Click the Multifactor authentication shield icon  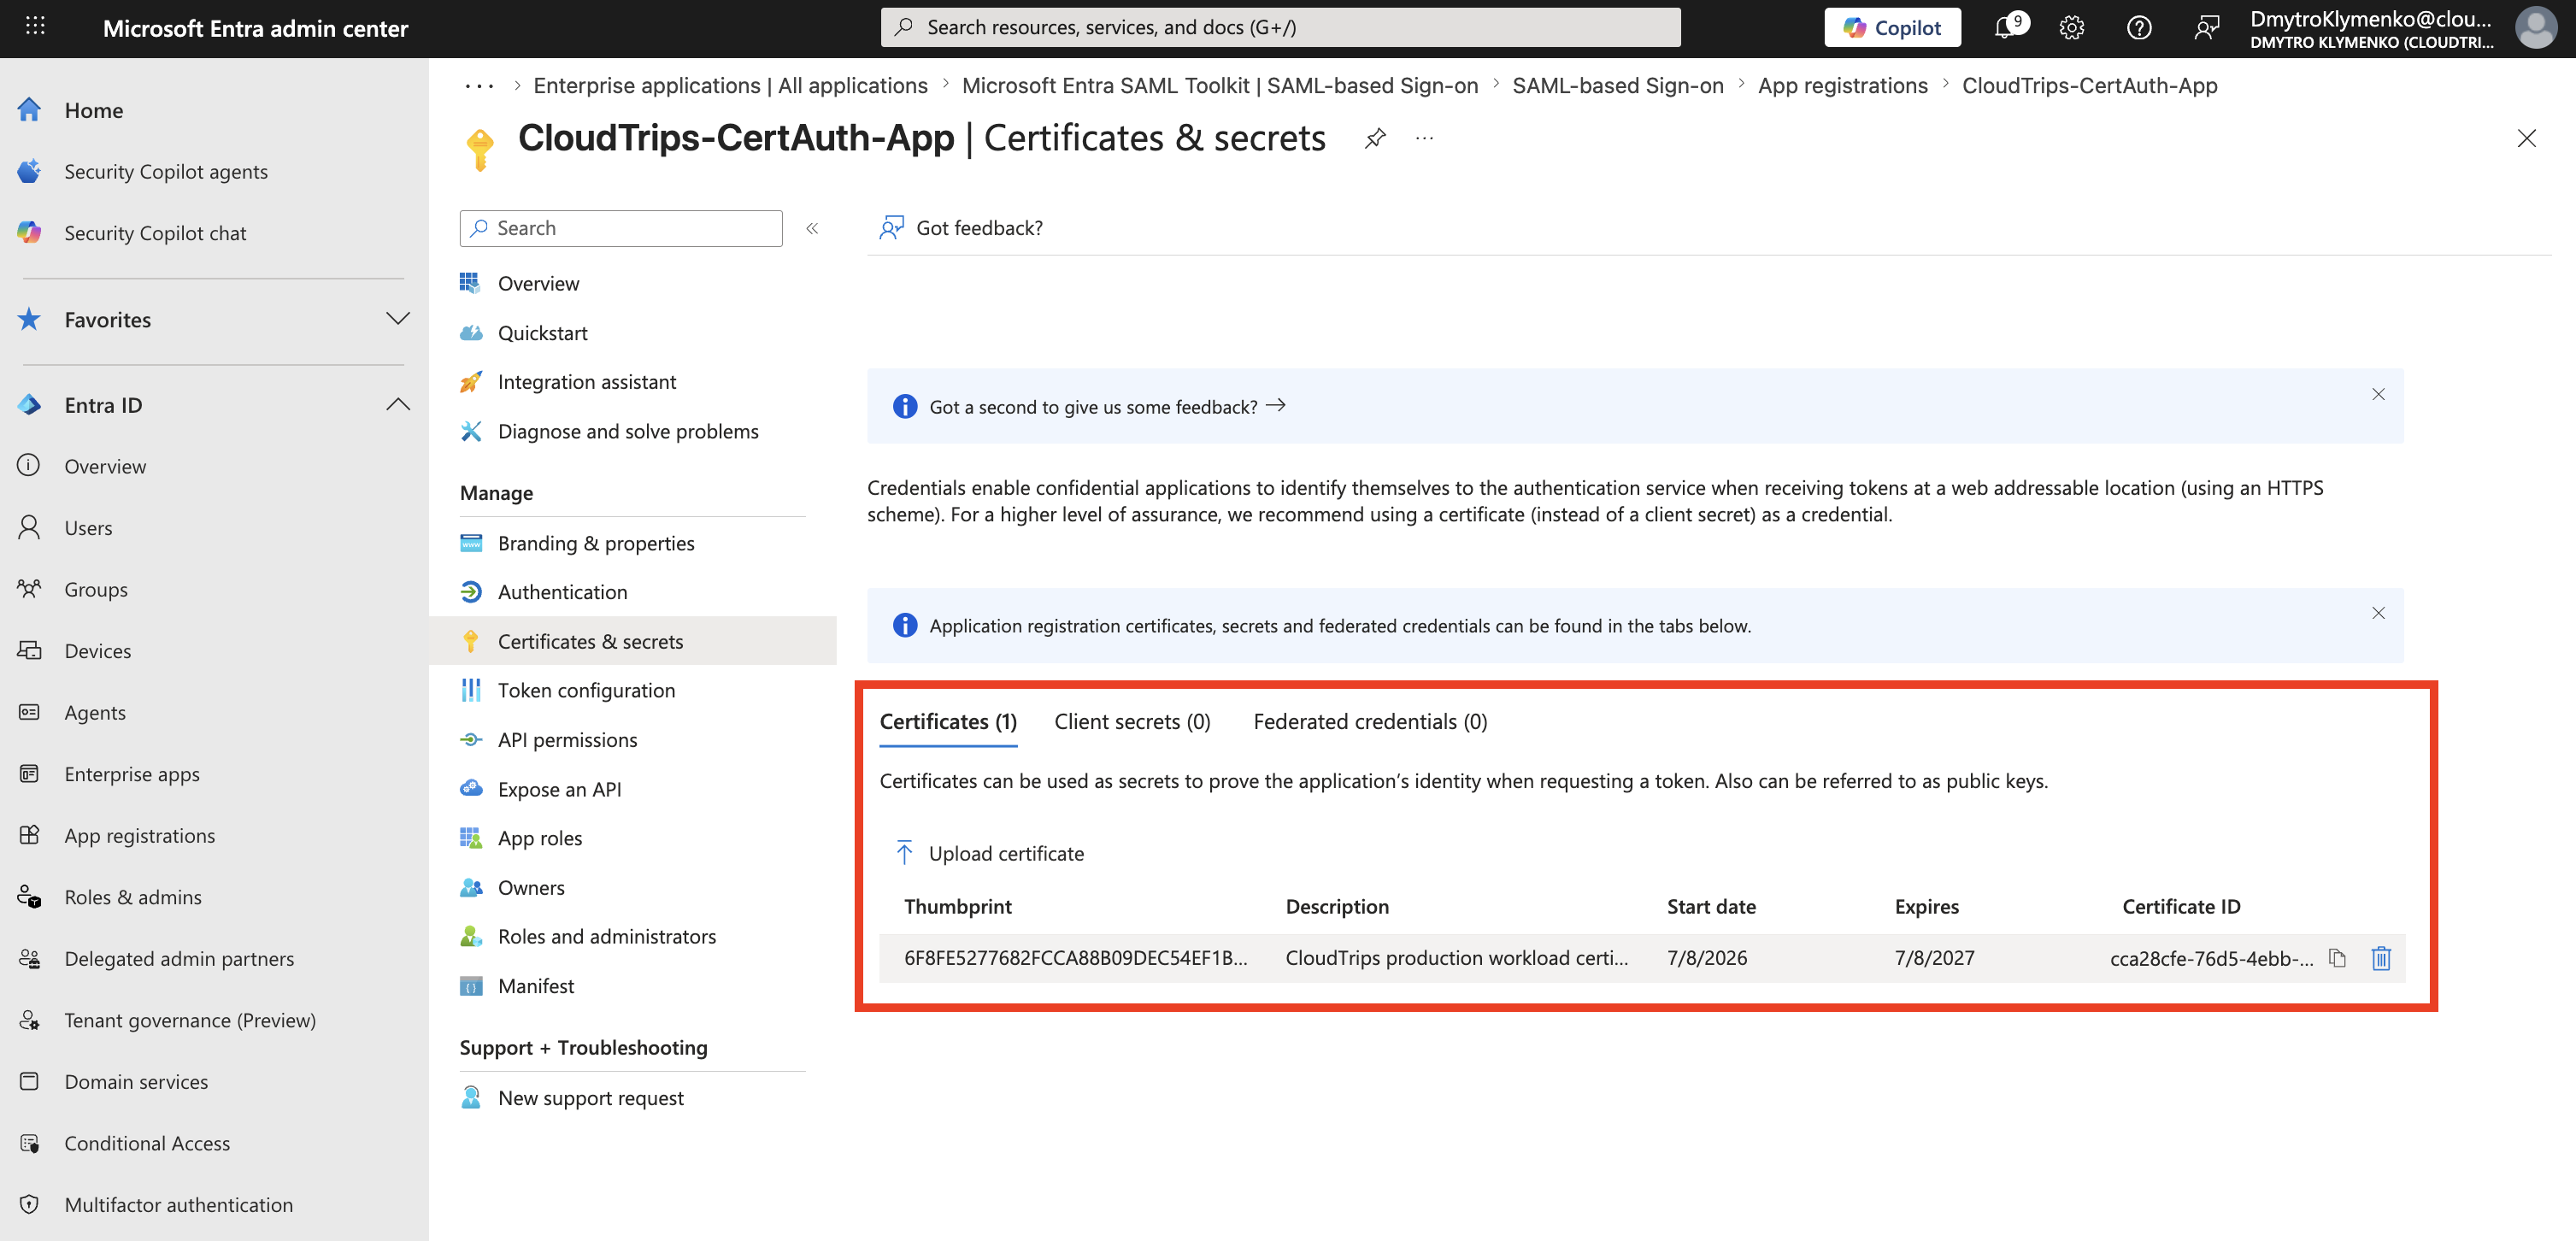pyautogui.click(x=29, y=1204)
